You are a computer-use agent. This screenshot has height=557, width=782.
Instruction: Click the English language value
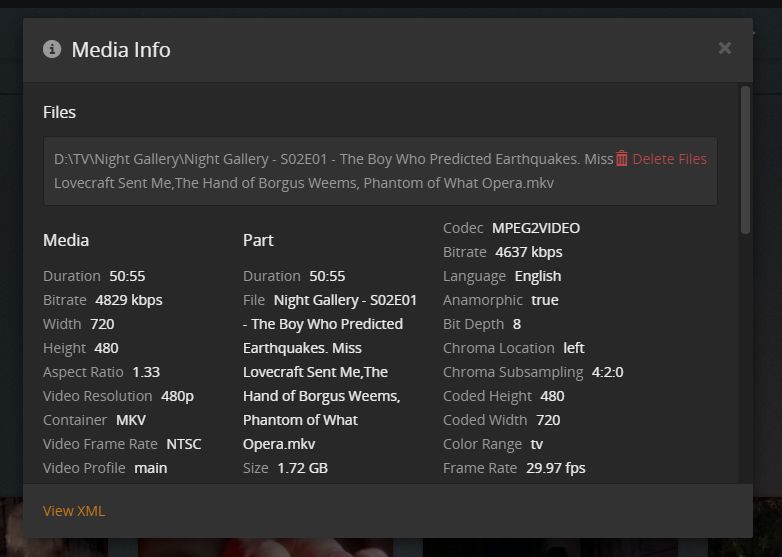(x=538, y=276)
